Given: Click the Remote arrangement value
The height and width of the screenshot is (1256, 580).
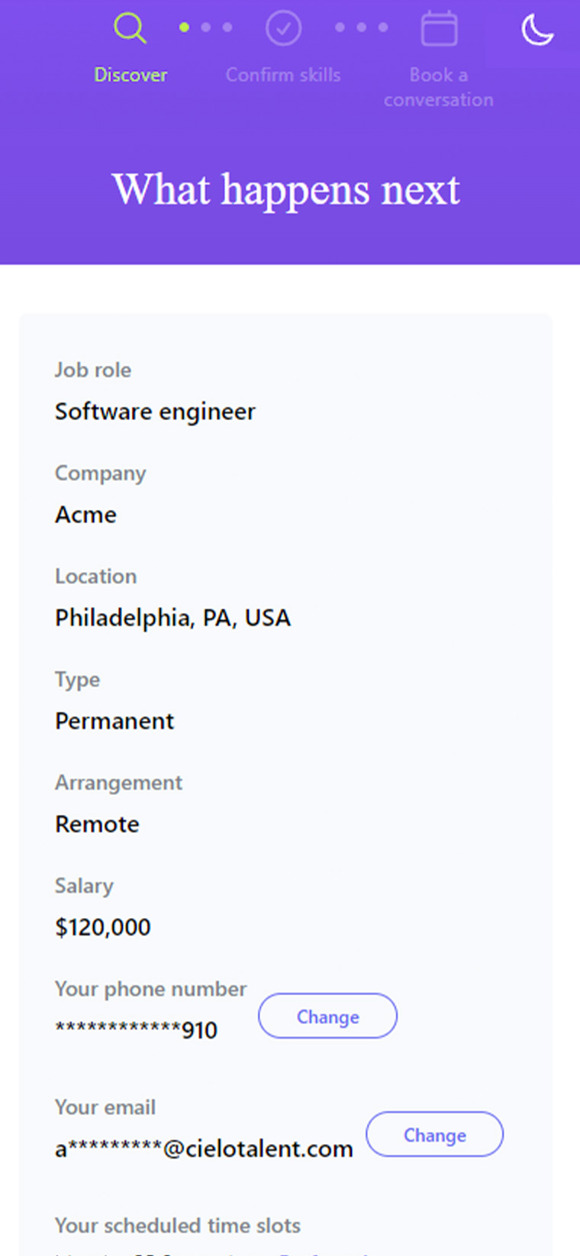Looking at the screenshot, I should 97,824.
